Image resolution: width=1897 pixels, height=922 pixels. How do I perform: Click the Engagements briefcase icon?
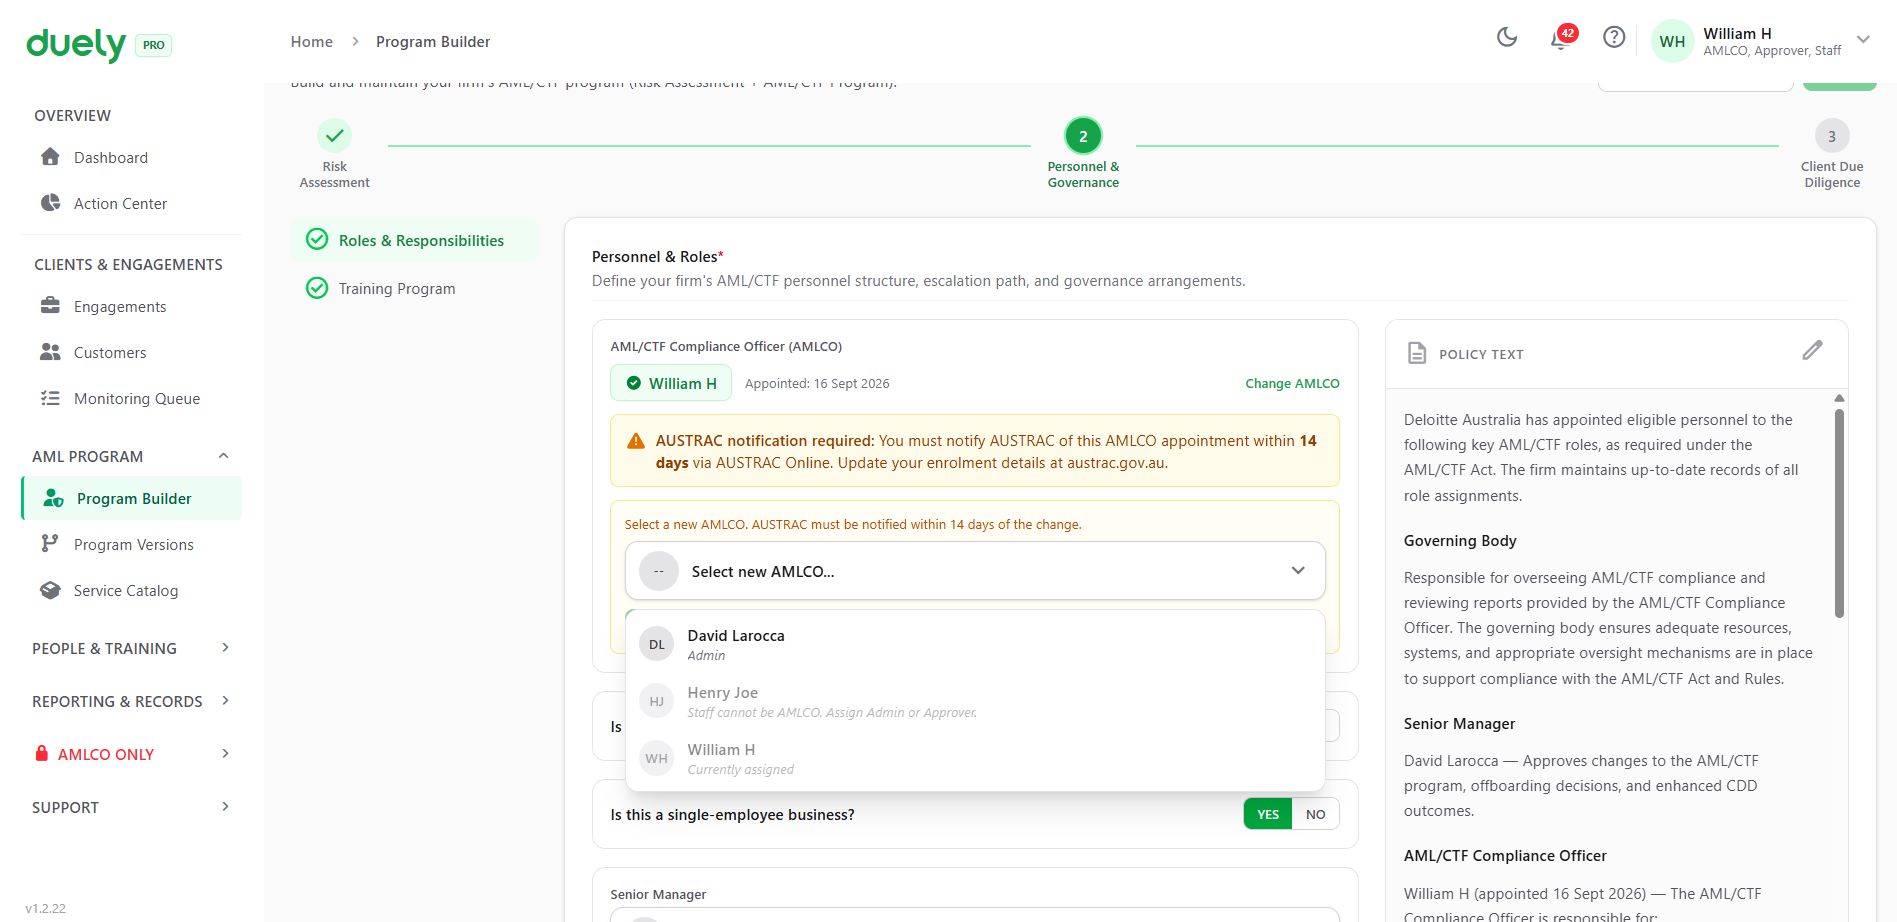50,306
